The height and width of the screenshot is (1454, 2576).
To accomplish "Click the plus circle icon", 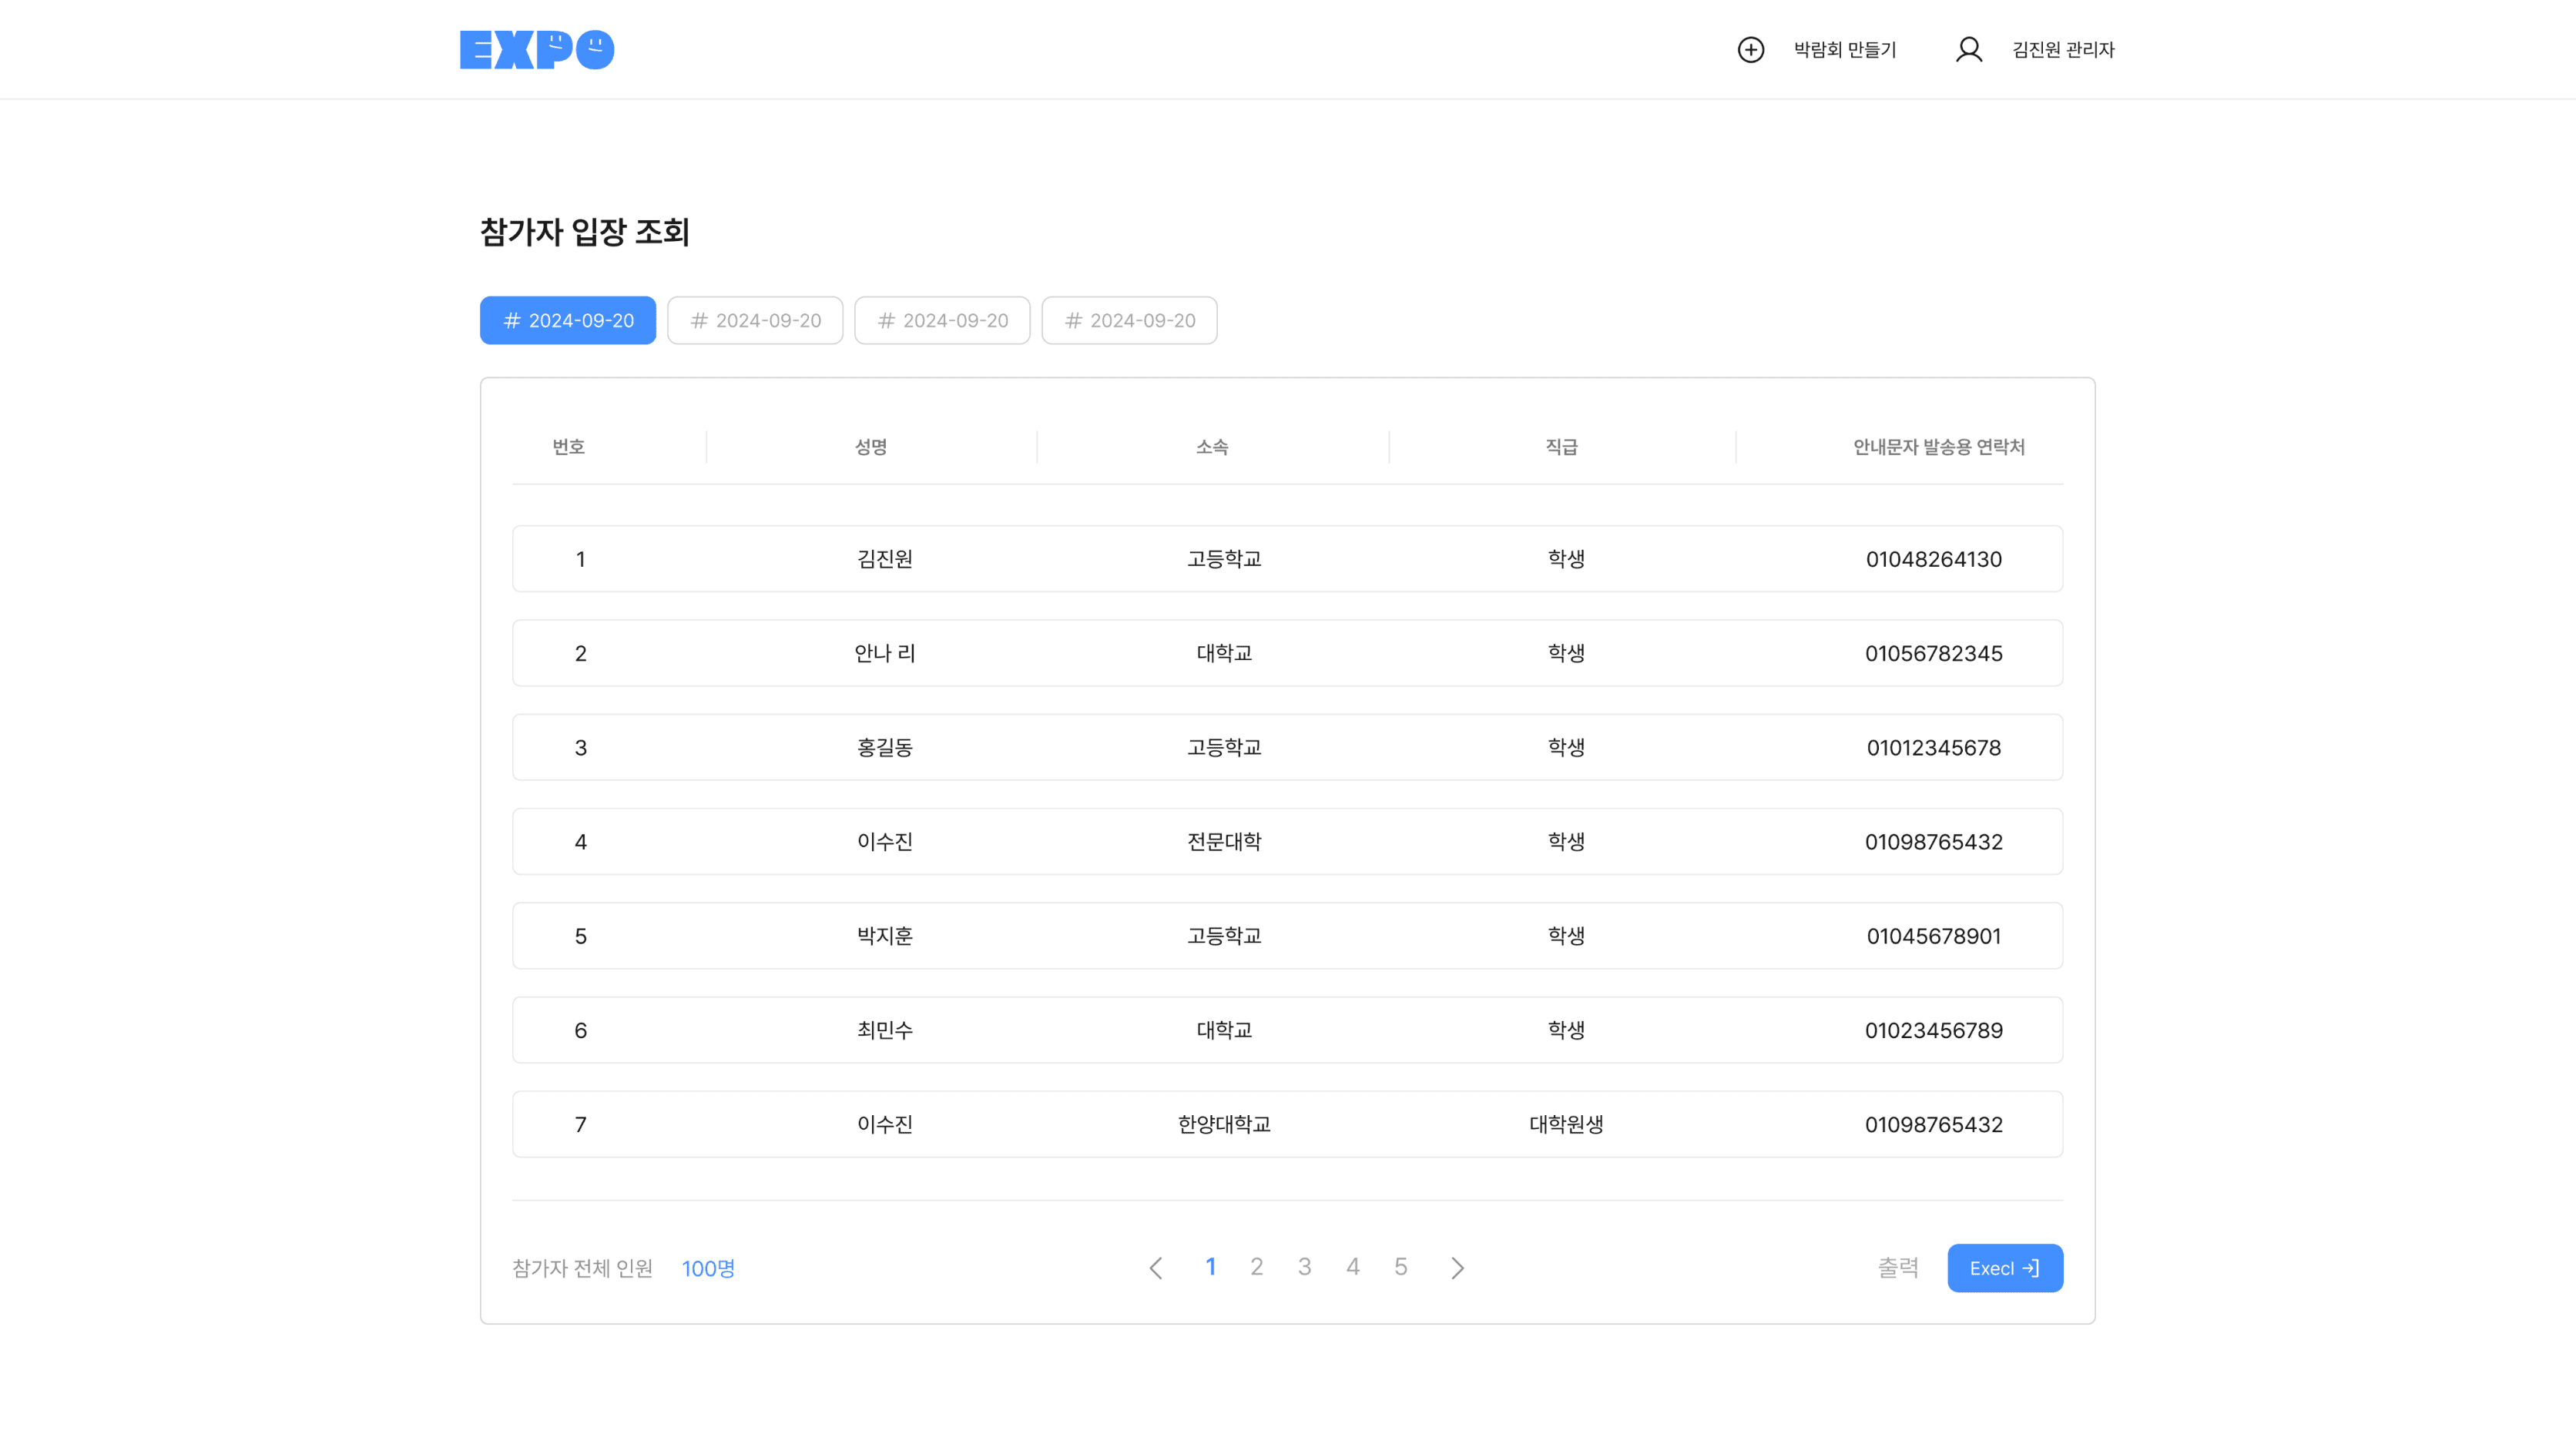I will 1750,49.
